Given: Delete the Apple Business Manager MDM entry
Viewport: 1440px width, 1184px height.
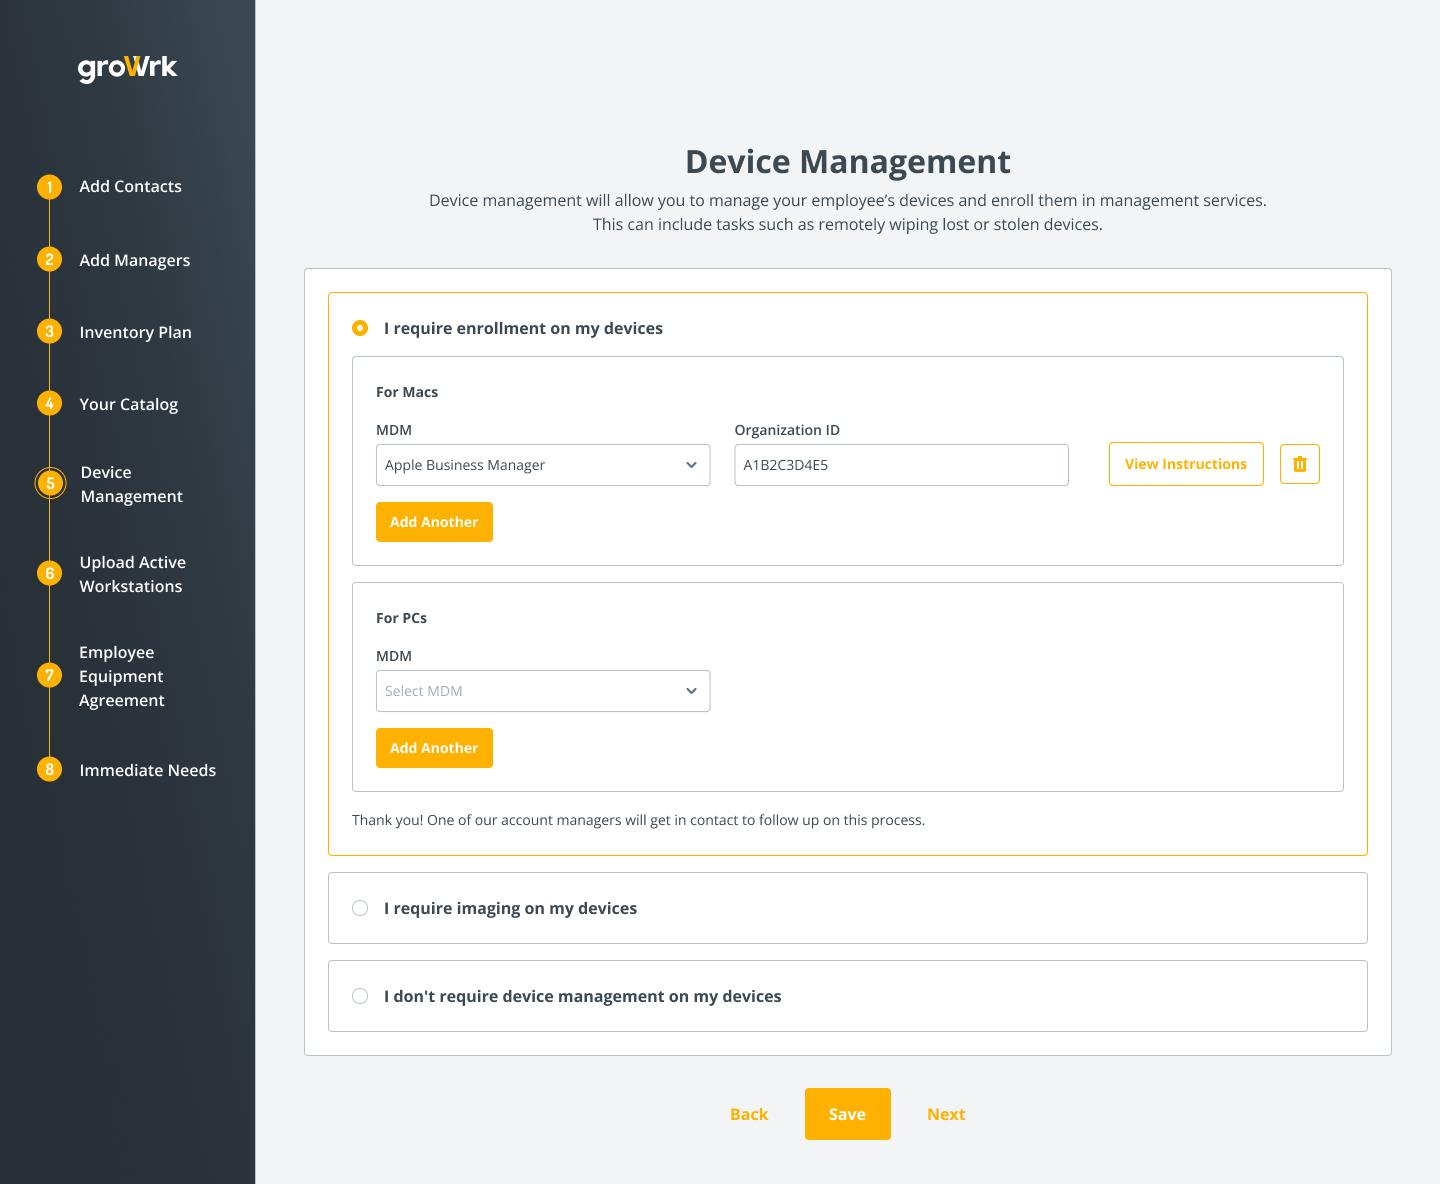Looking at the screenshot, I should point(1299,463).
